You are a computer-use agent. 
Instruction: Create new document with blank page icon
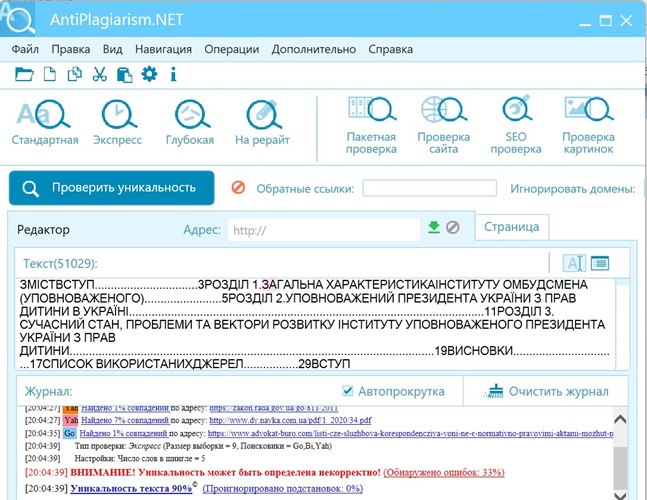pyautogui.click(x=50, y=75)
